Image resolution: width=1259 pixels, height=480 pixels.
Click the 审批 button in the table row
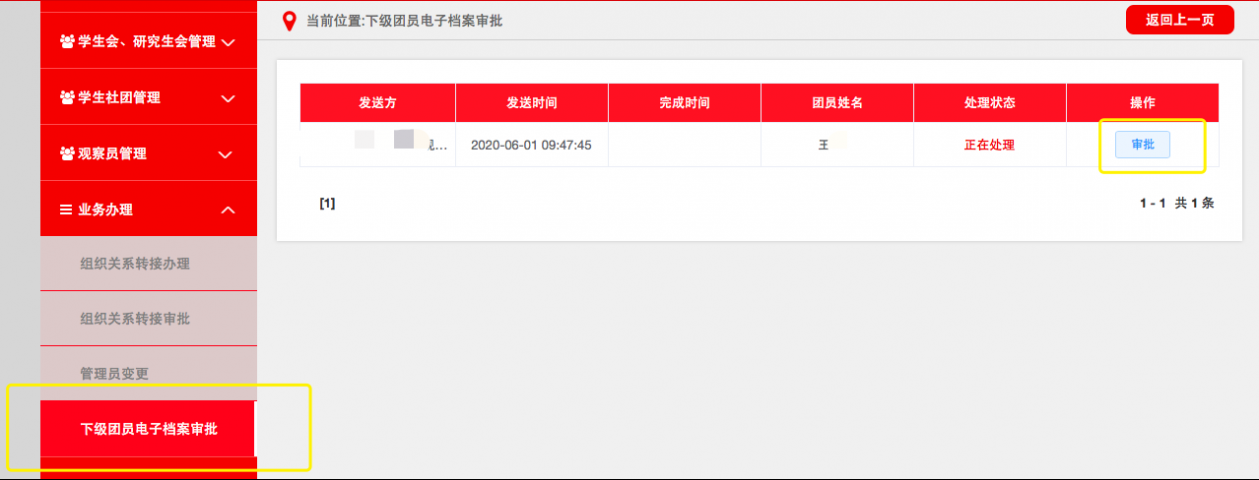[x=1142, y=145]
